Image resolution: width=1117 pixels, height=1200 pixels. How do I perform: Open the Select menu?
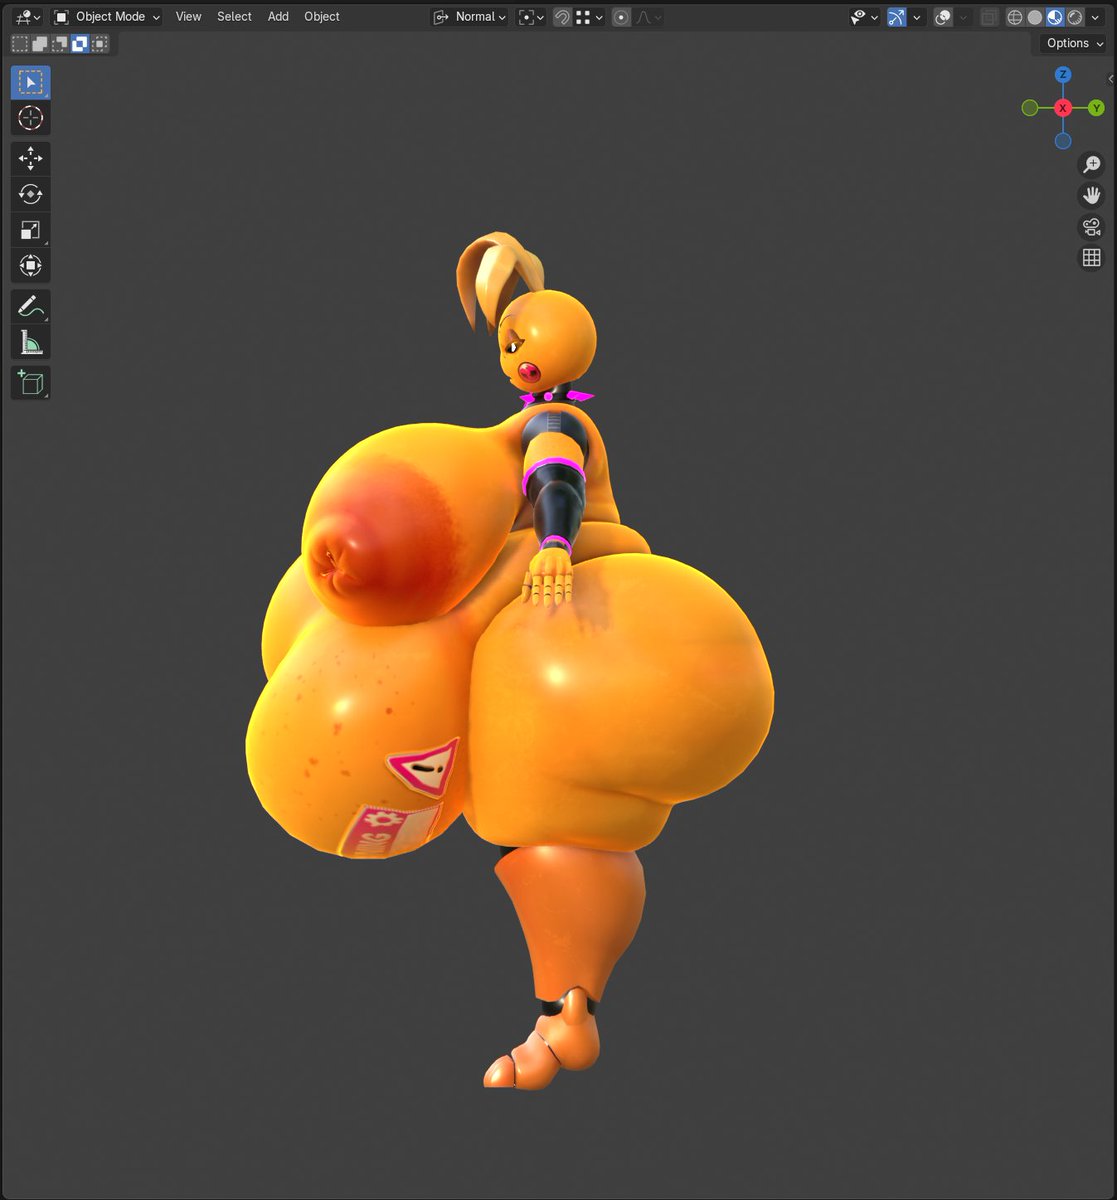click(234, 17)
